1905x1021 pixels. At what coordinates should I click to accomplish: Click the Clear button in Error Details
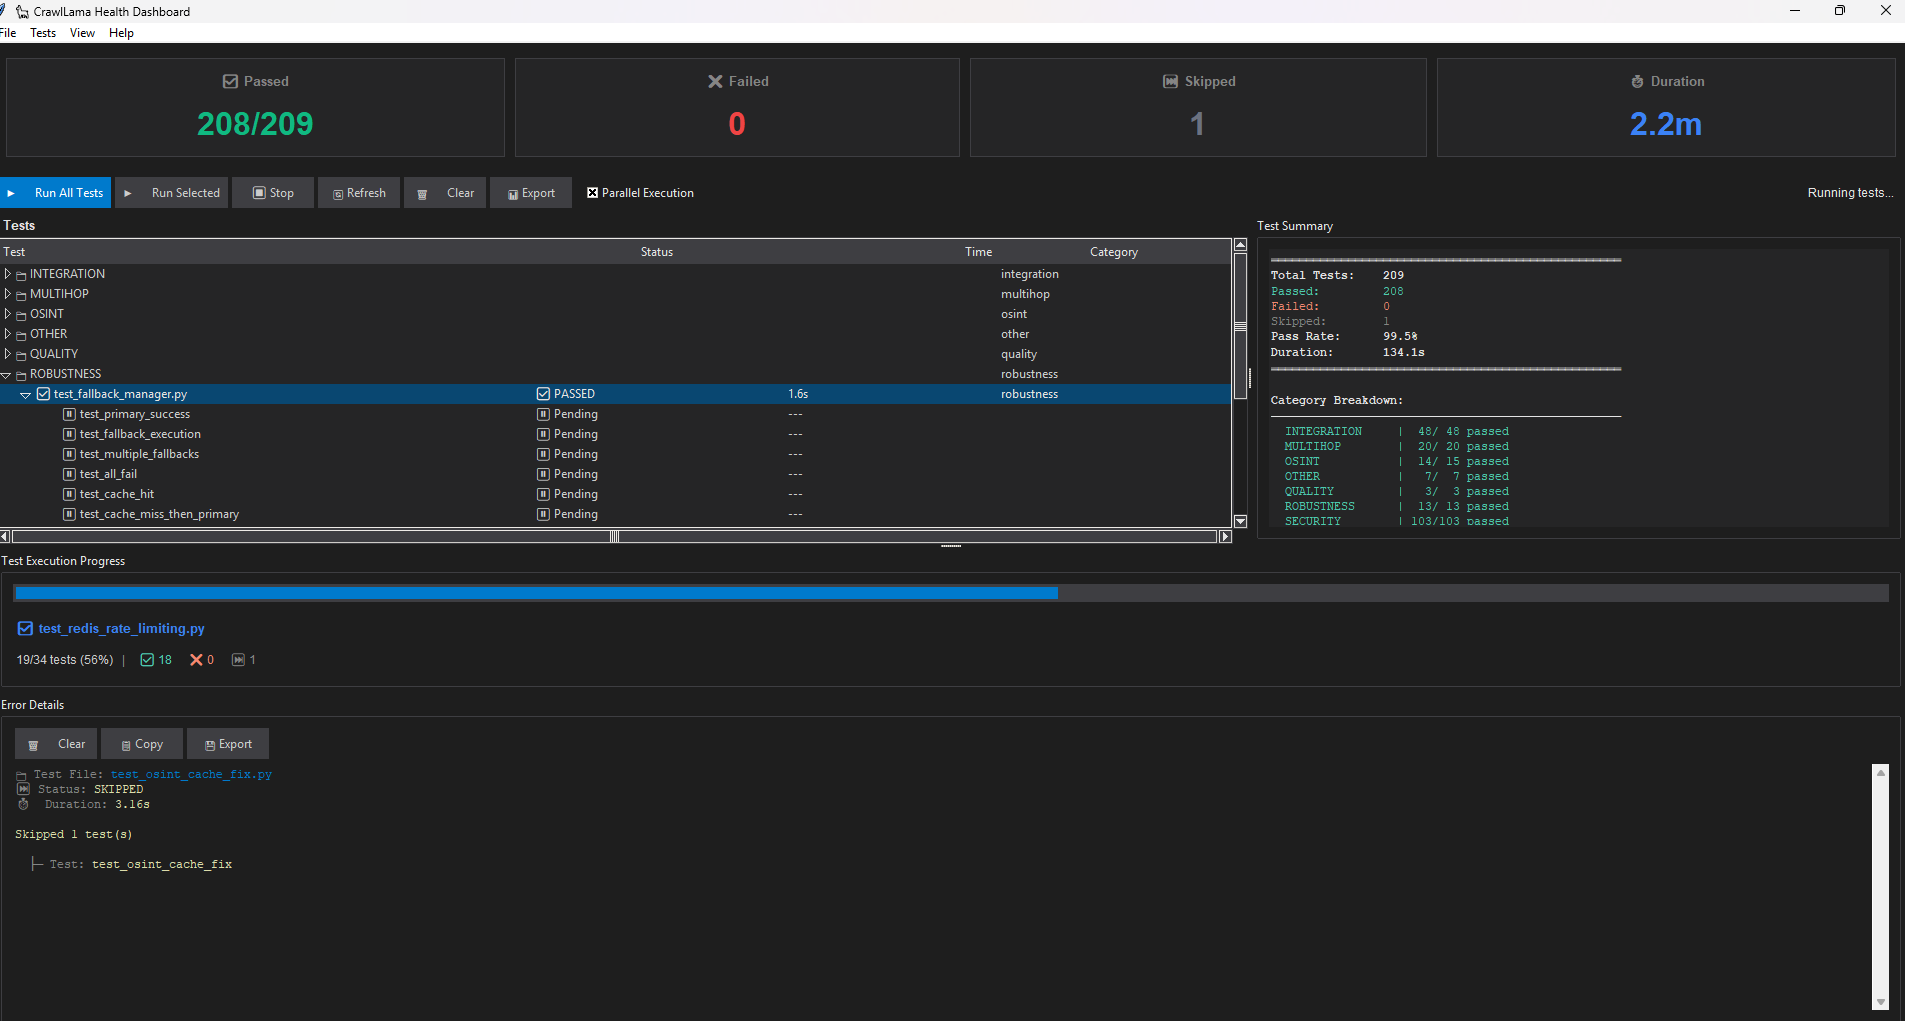(56, 743)
